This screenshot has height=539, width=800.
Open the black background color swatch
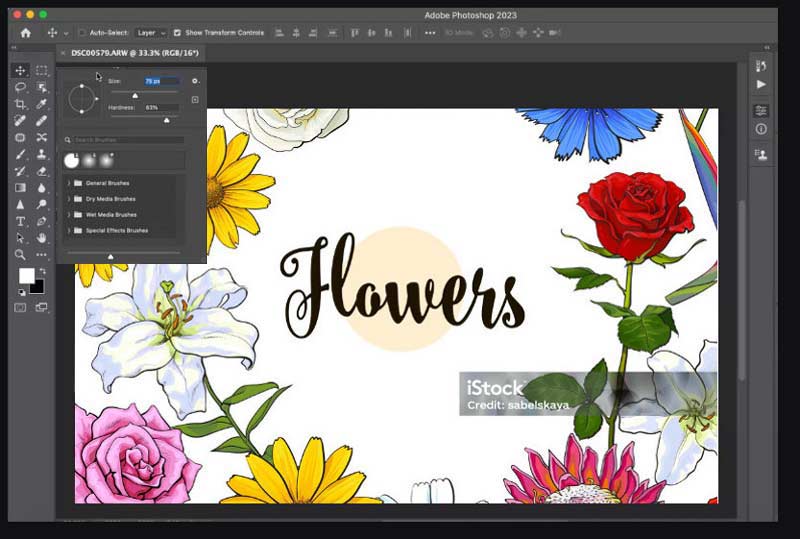click(39, 289)
